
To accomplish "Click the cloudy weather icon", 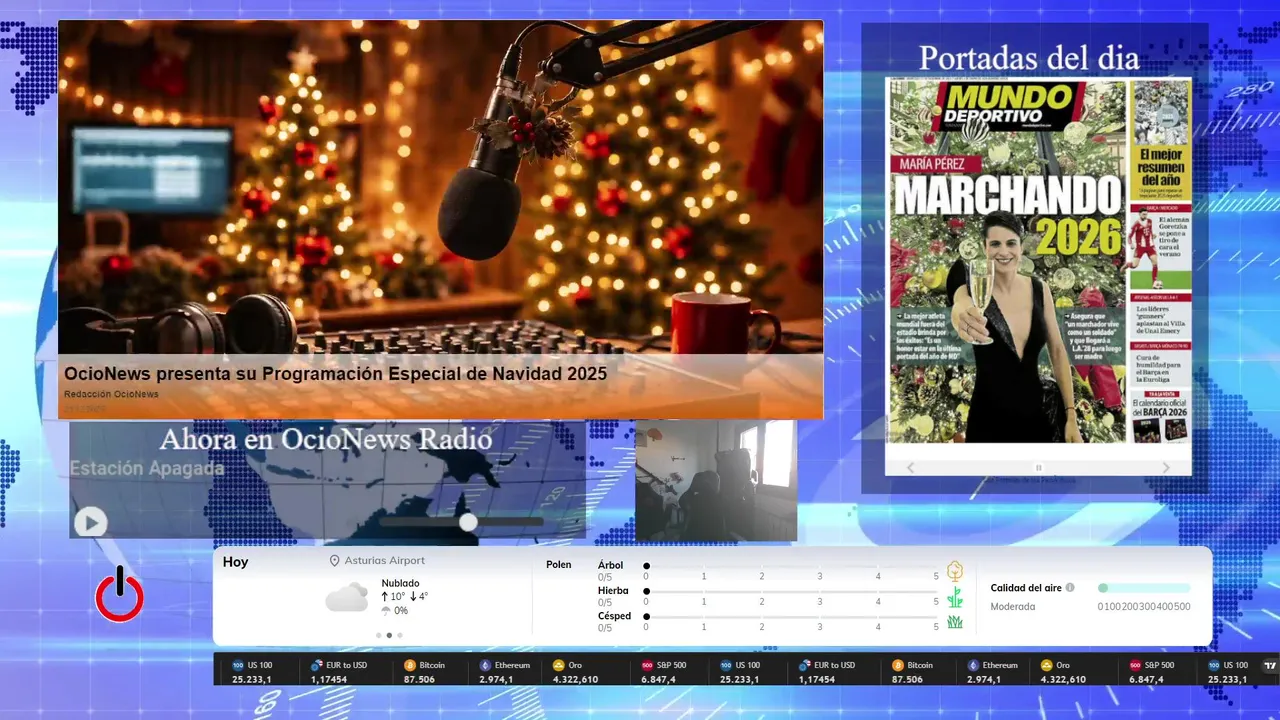I will pyautogui.click(x=347, y=597).
